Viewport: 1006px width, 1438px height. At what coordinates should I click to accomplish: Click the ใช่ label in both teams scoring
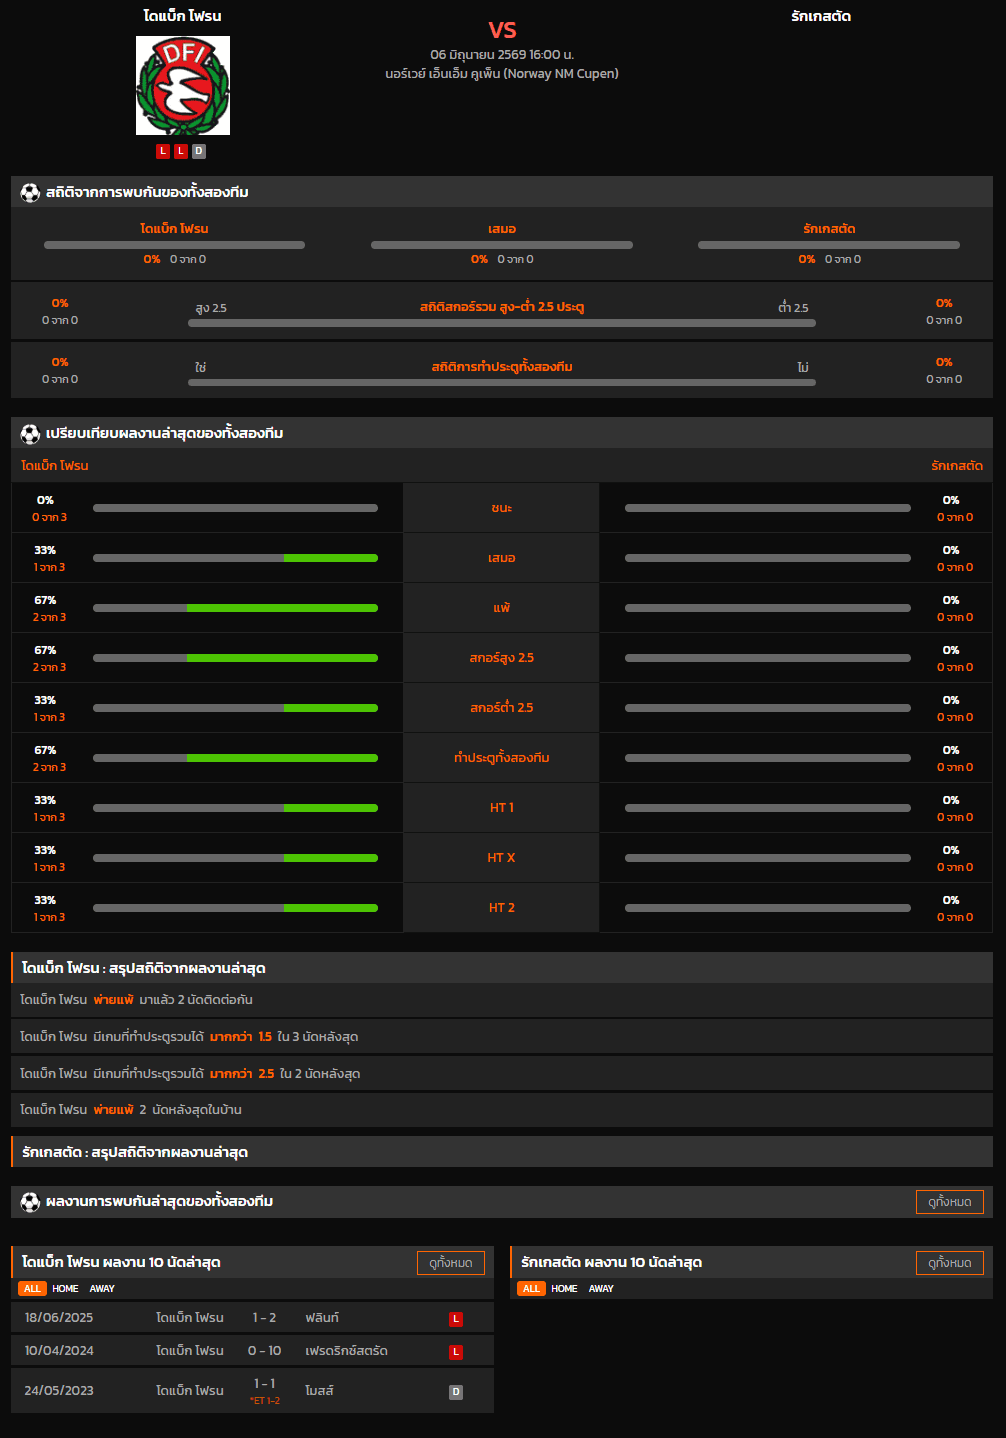click(x=201, y=368)
